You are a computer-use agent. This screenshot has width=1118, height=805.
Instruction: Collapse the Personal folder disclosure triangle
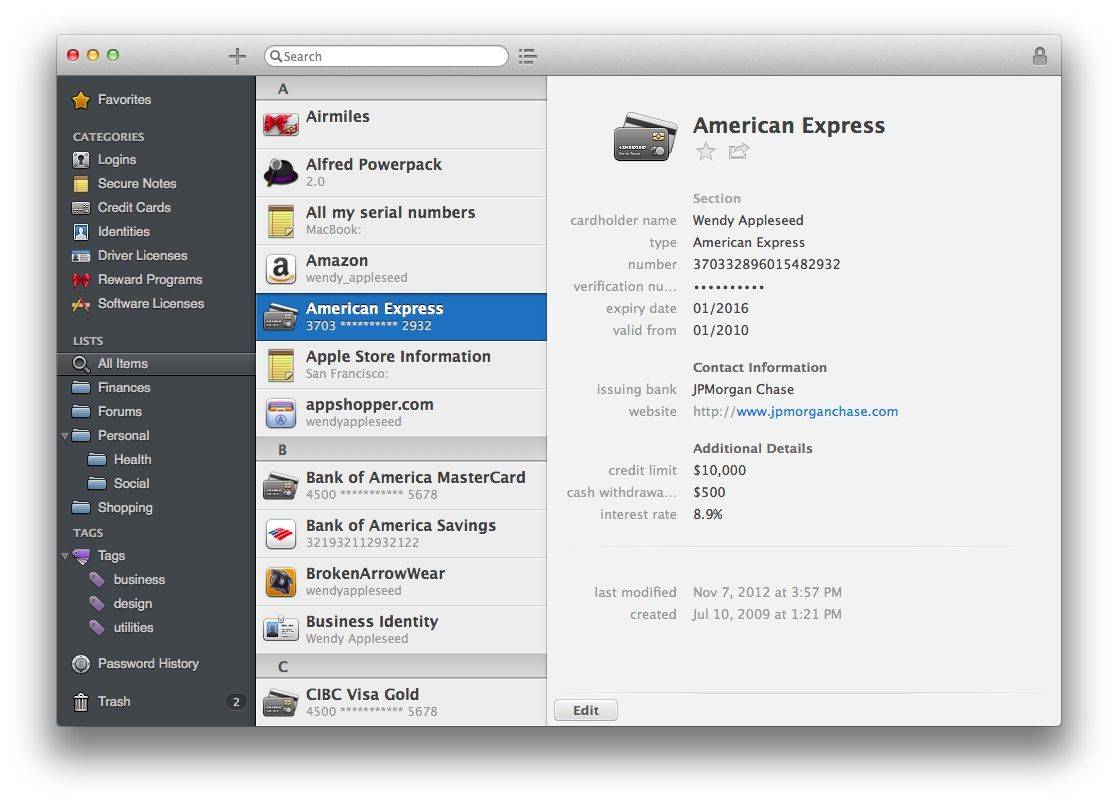pyautogui.click(x=65, y=436)
